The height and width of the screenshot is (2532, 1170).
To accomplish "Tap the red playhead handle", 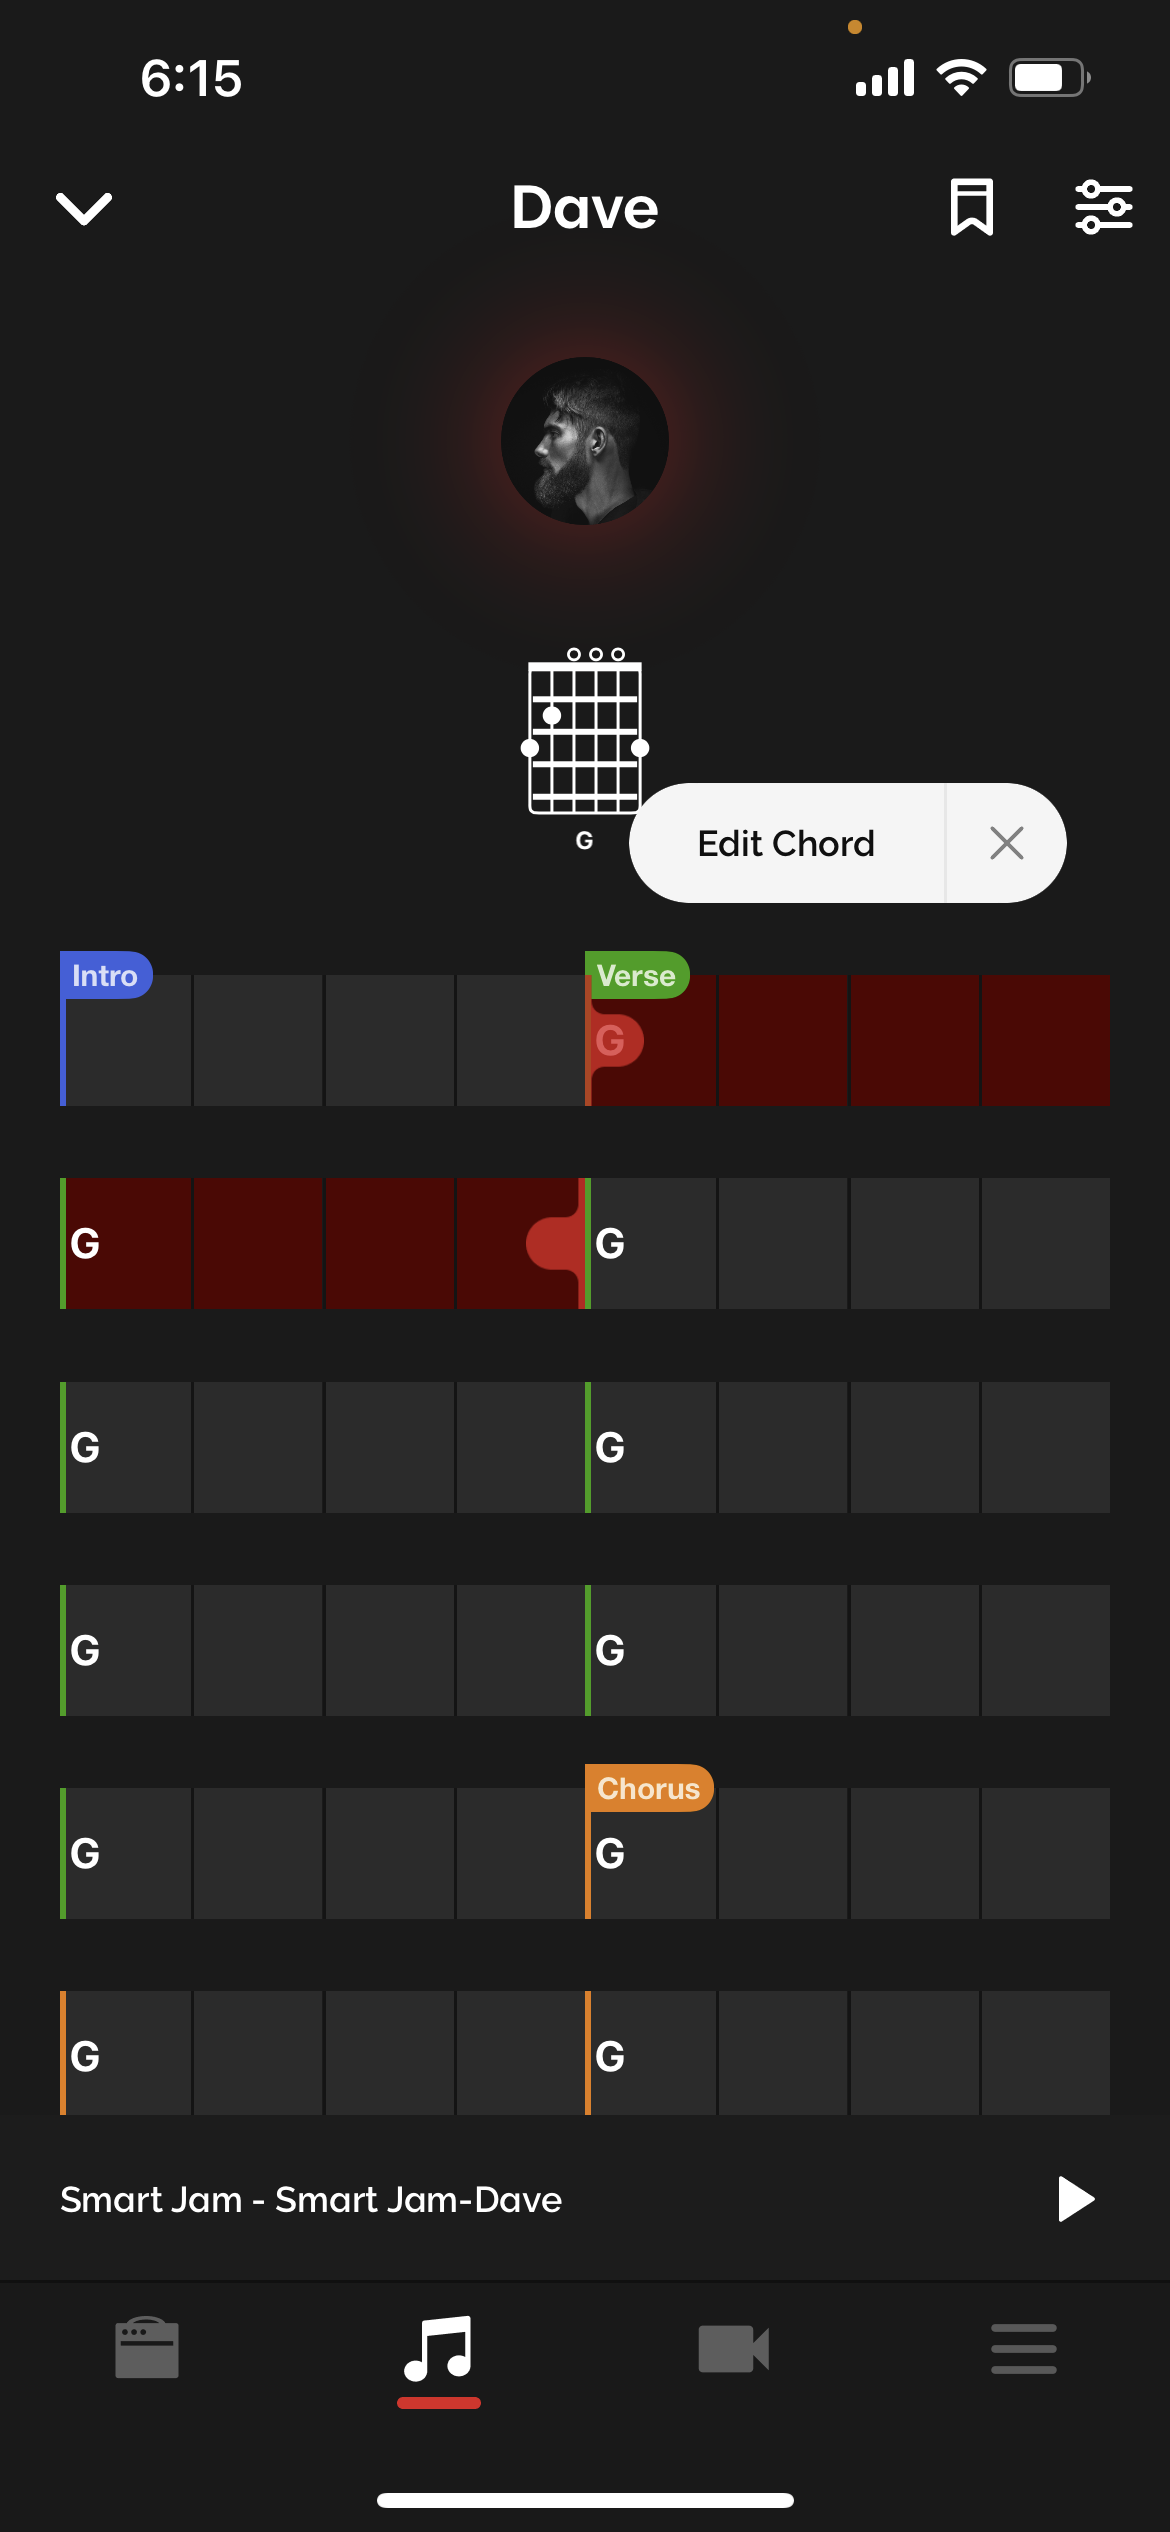I will coord(553,1243).
